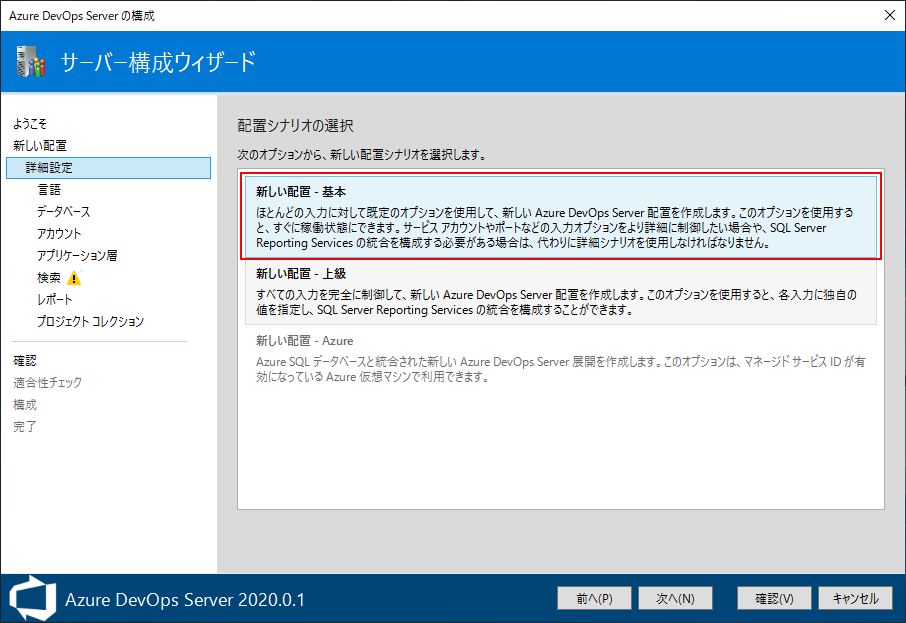Select the 新しい配置 - Azure scenario
The width and height of the screenshot is (906, 623).
point(560,358)
